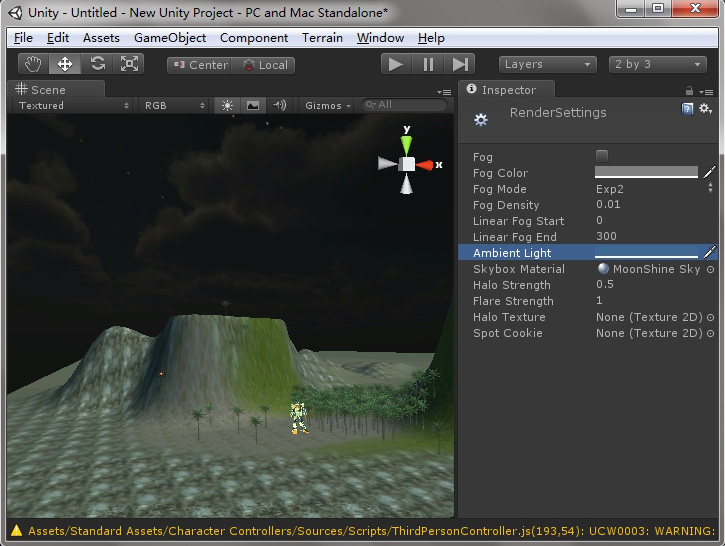Click the red X axis gizmo cone
This screenshot has height=546, width=725.
coord(424,165)
